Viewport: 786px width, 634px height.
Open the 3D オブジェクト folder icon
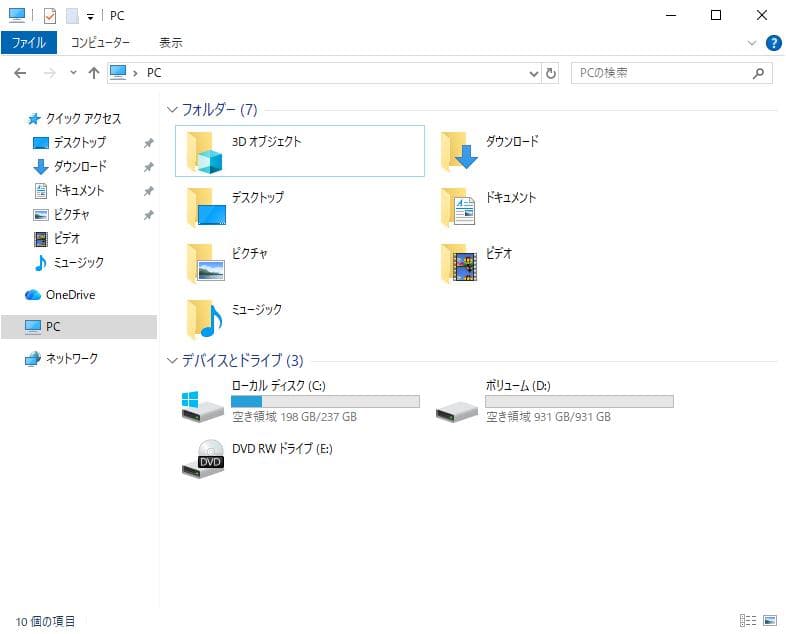point(204,152)
